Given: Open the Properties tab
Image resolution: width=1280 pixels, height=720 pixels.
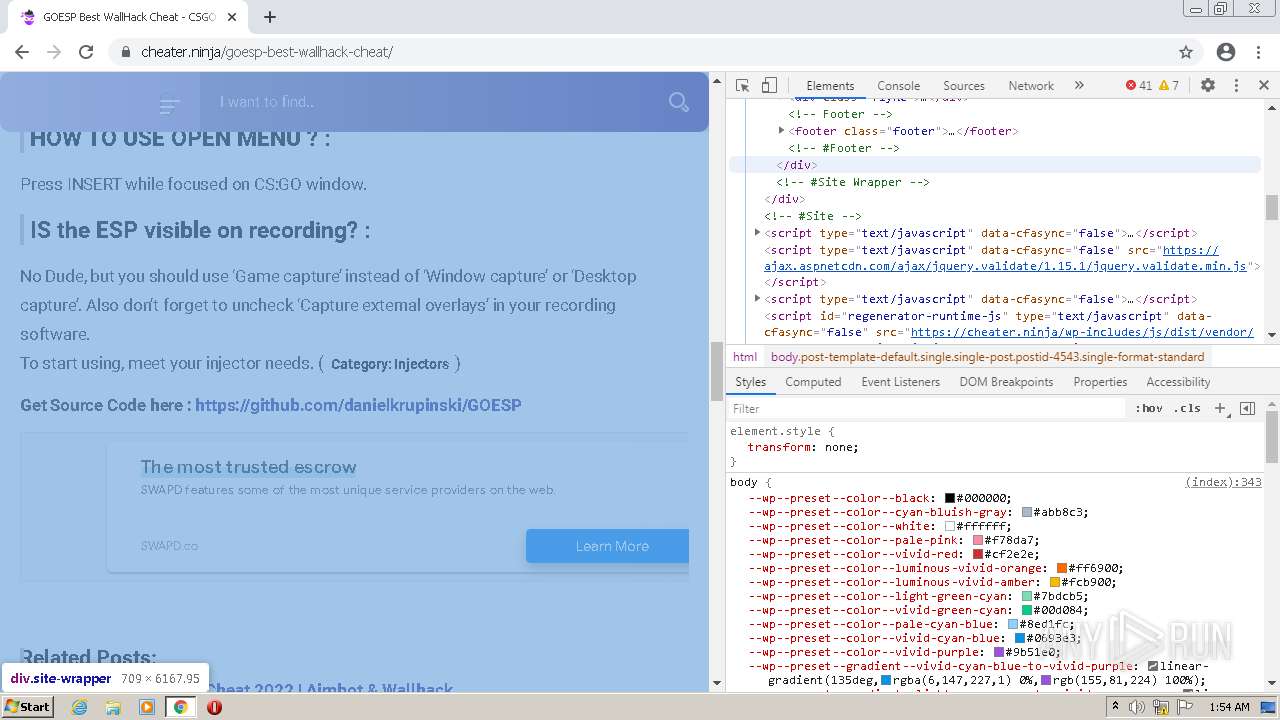Looking at the screenshot, I should coord(1100,382).
